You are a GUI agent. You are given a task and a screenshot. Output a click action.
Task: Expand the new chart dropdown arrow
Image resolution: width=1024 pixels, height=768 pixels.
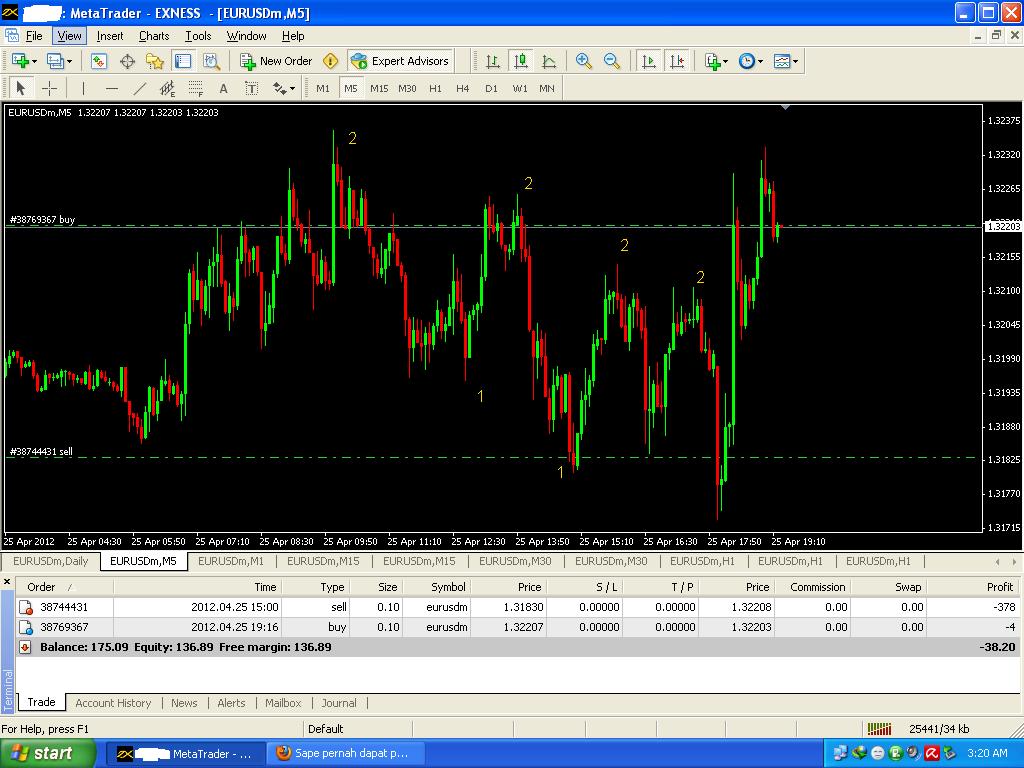click(34, 61)
